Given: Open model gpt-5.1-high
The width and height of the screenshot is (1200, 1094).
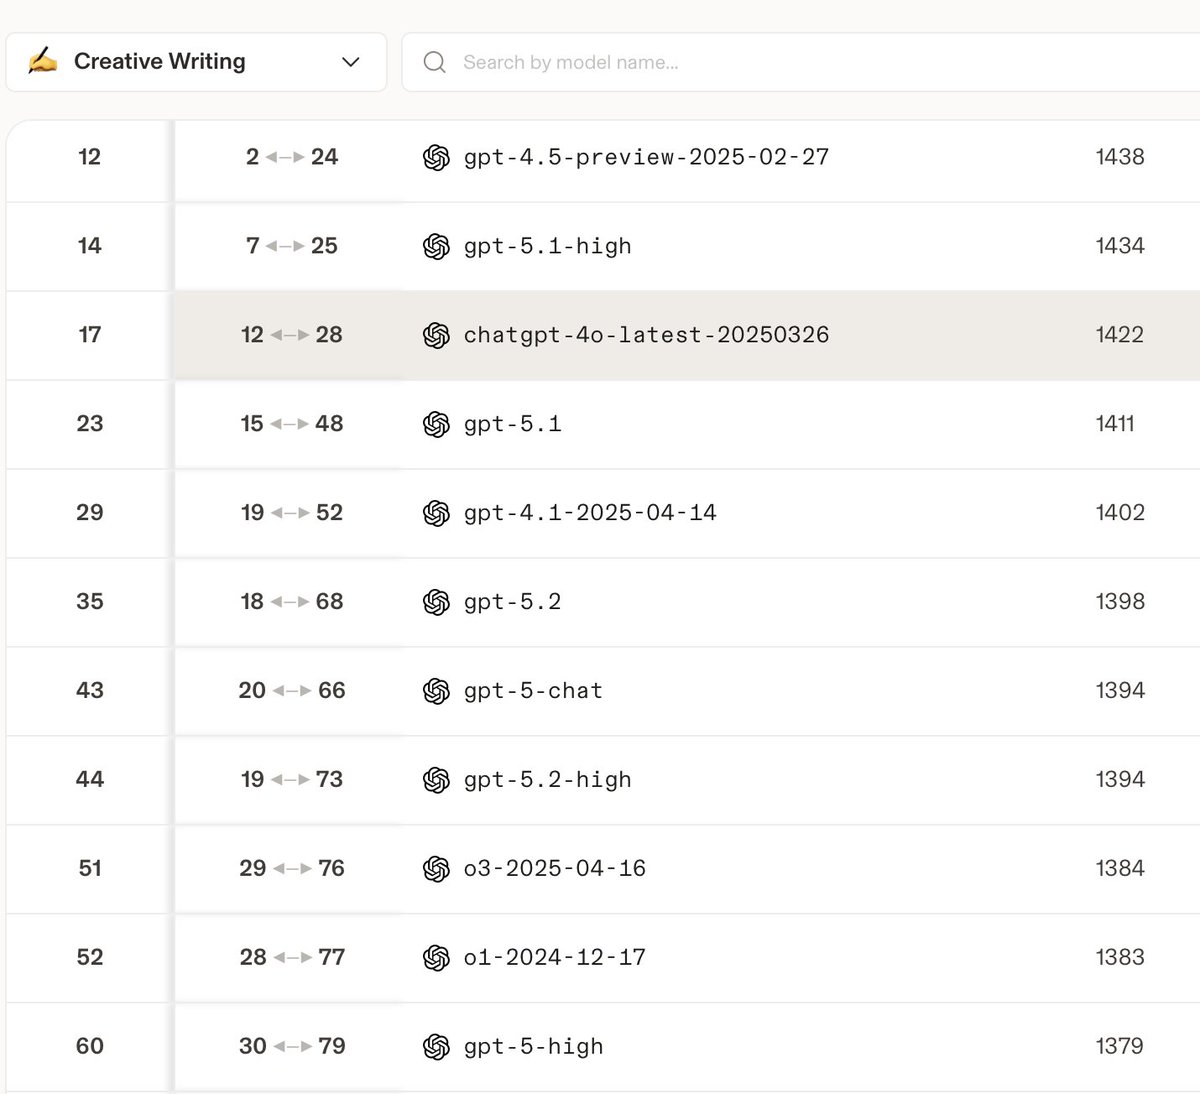Looking at the screenshot, I should 548,246.
